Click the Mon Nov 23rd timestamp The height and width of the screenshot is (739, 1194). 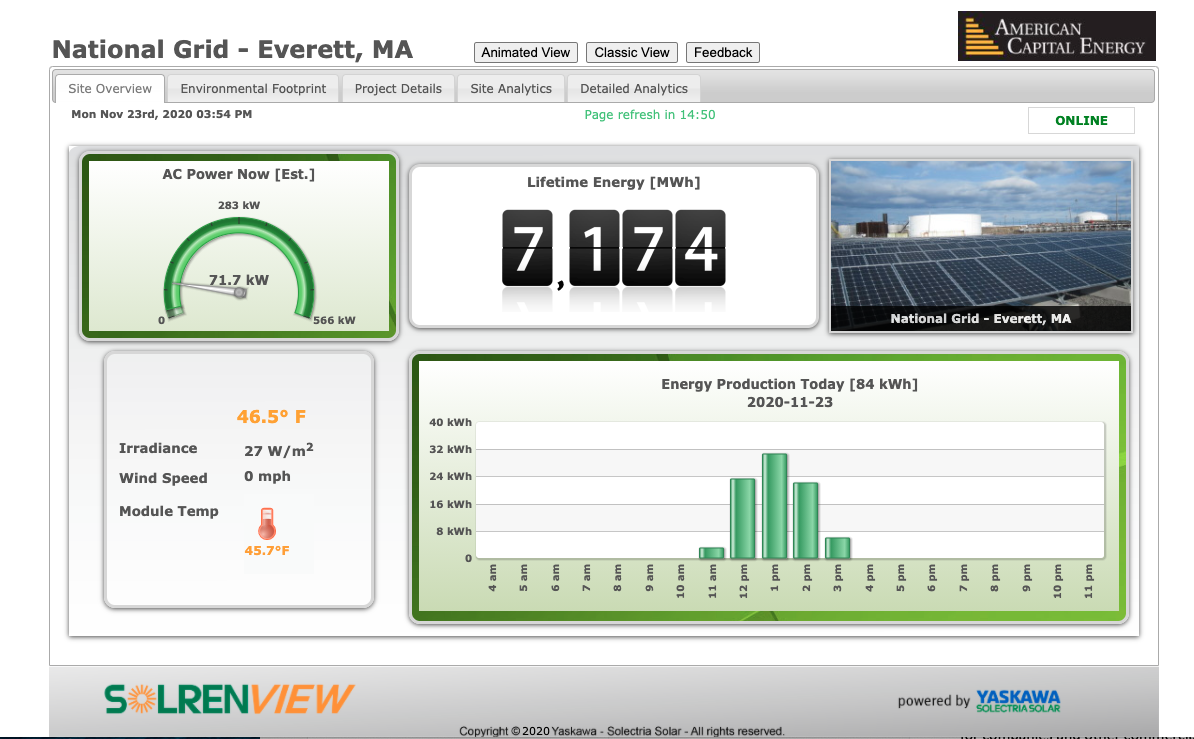coord(161,114)
